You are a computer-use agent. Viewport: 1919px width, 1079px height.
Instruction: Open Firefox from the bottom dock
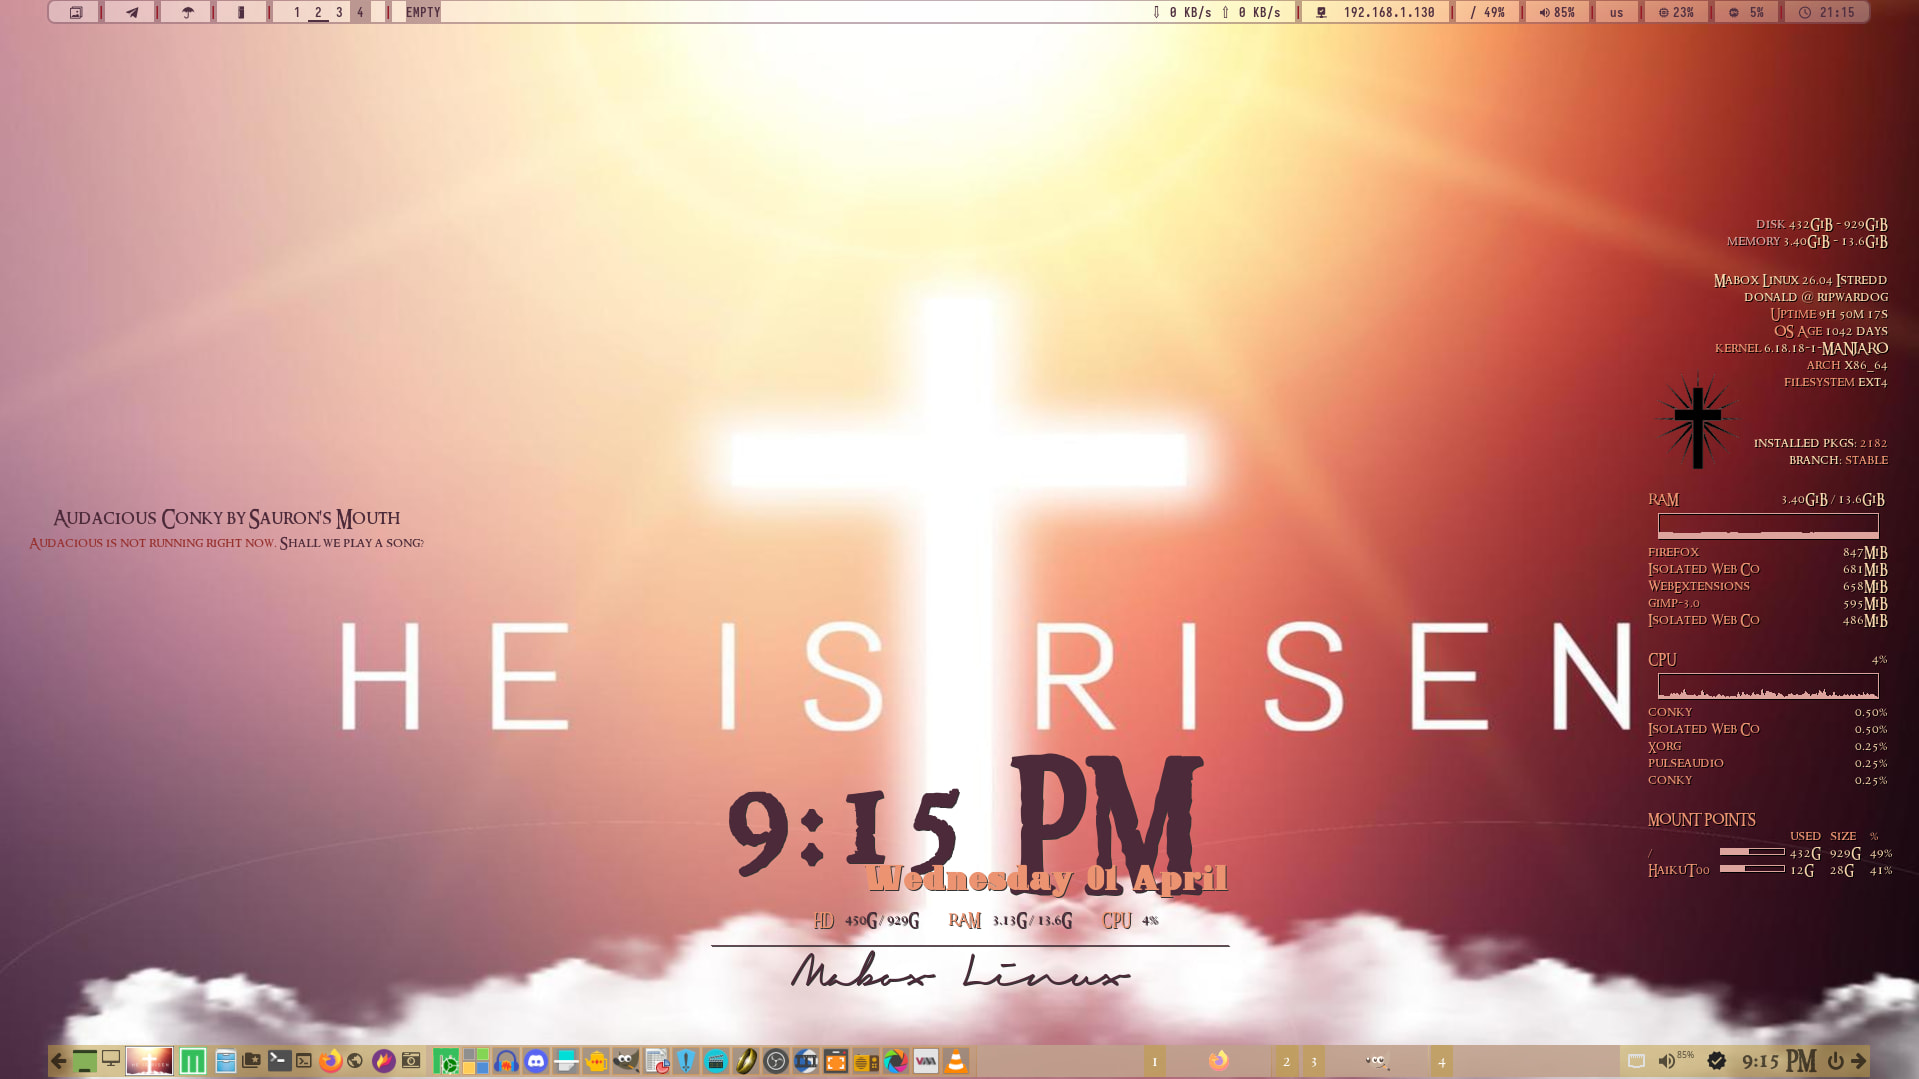330,1061
